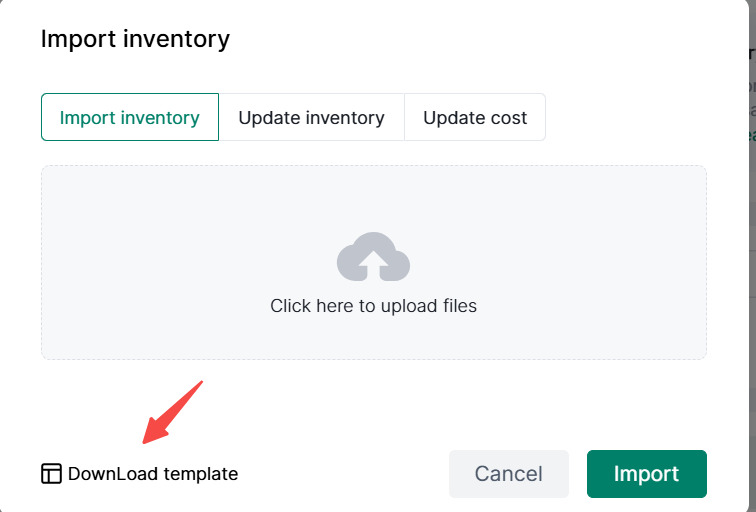Click the "Click here to upload files" text
This screenshot has height=512, width=756.
(x=373, y=306)
